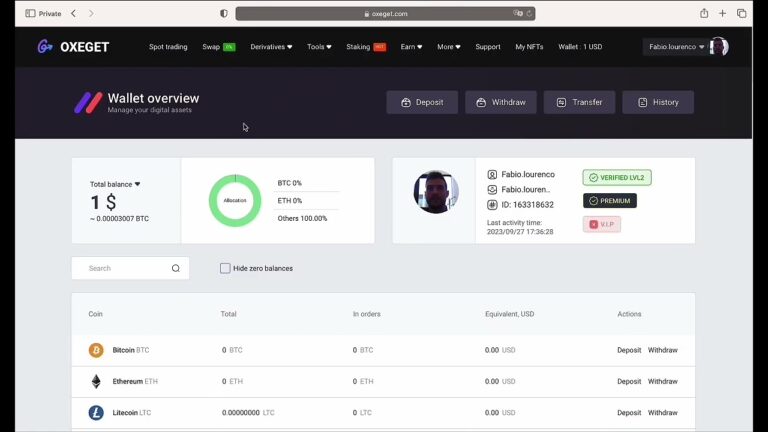Open a new tab with plus icon
Viewport: 768px width, 432px height.
(x=722, y=13)
